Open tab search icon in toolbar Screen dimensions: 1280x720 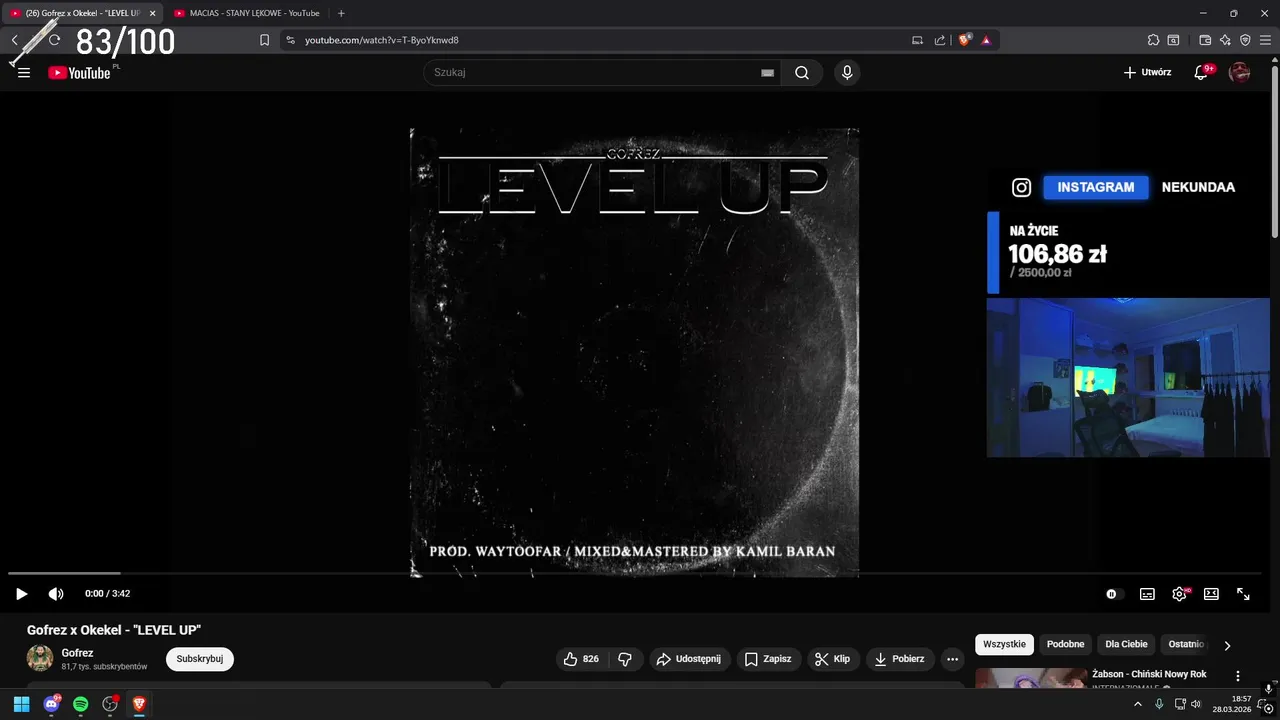(1173, 40)
